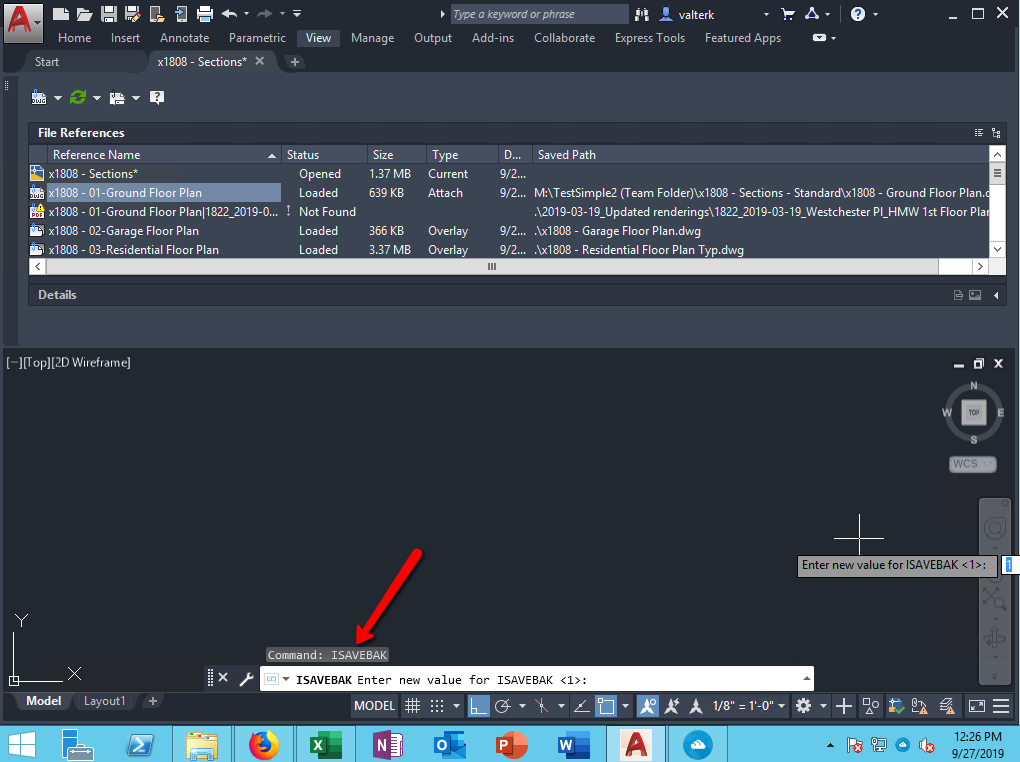Image resolution: width=1020 pixels, height=762 pixels.
Task: Undo the last action
Action: pyautogui.click(x=229, y=14)
